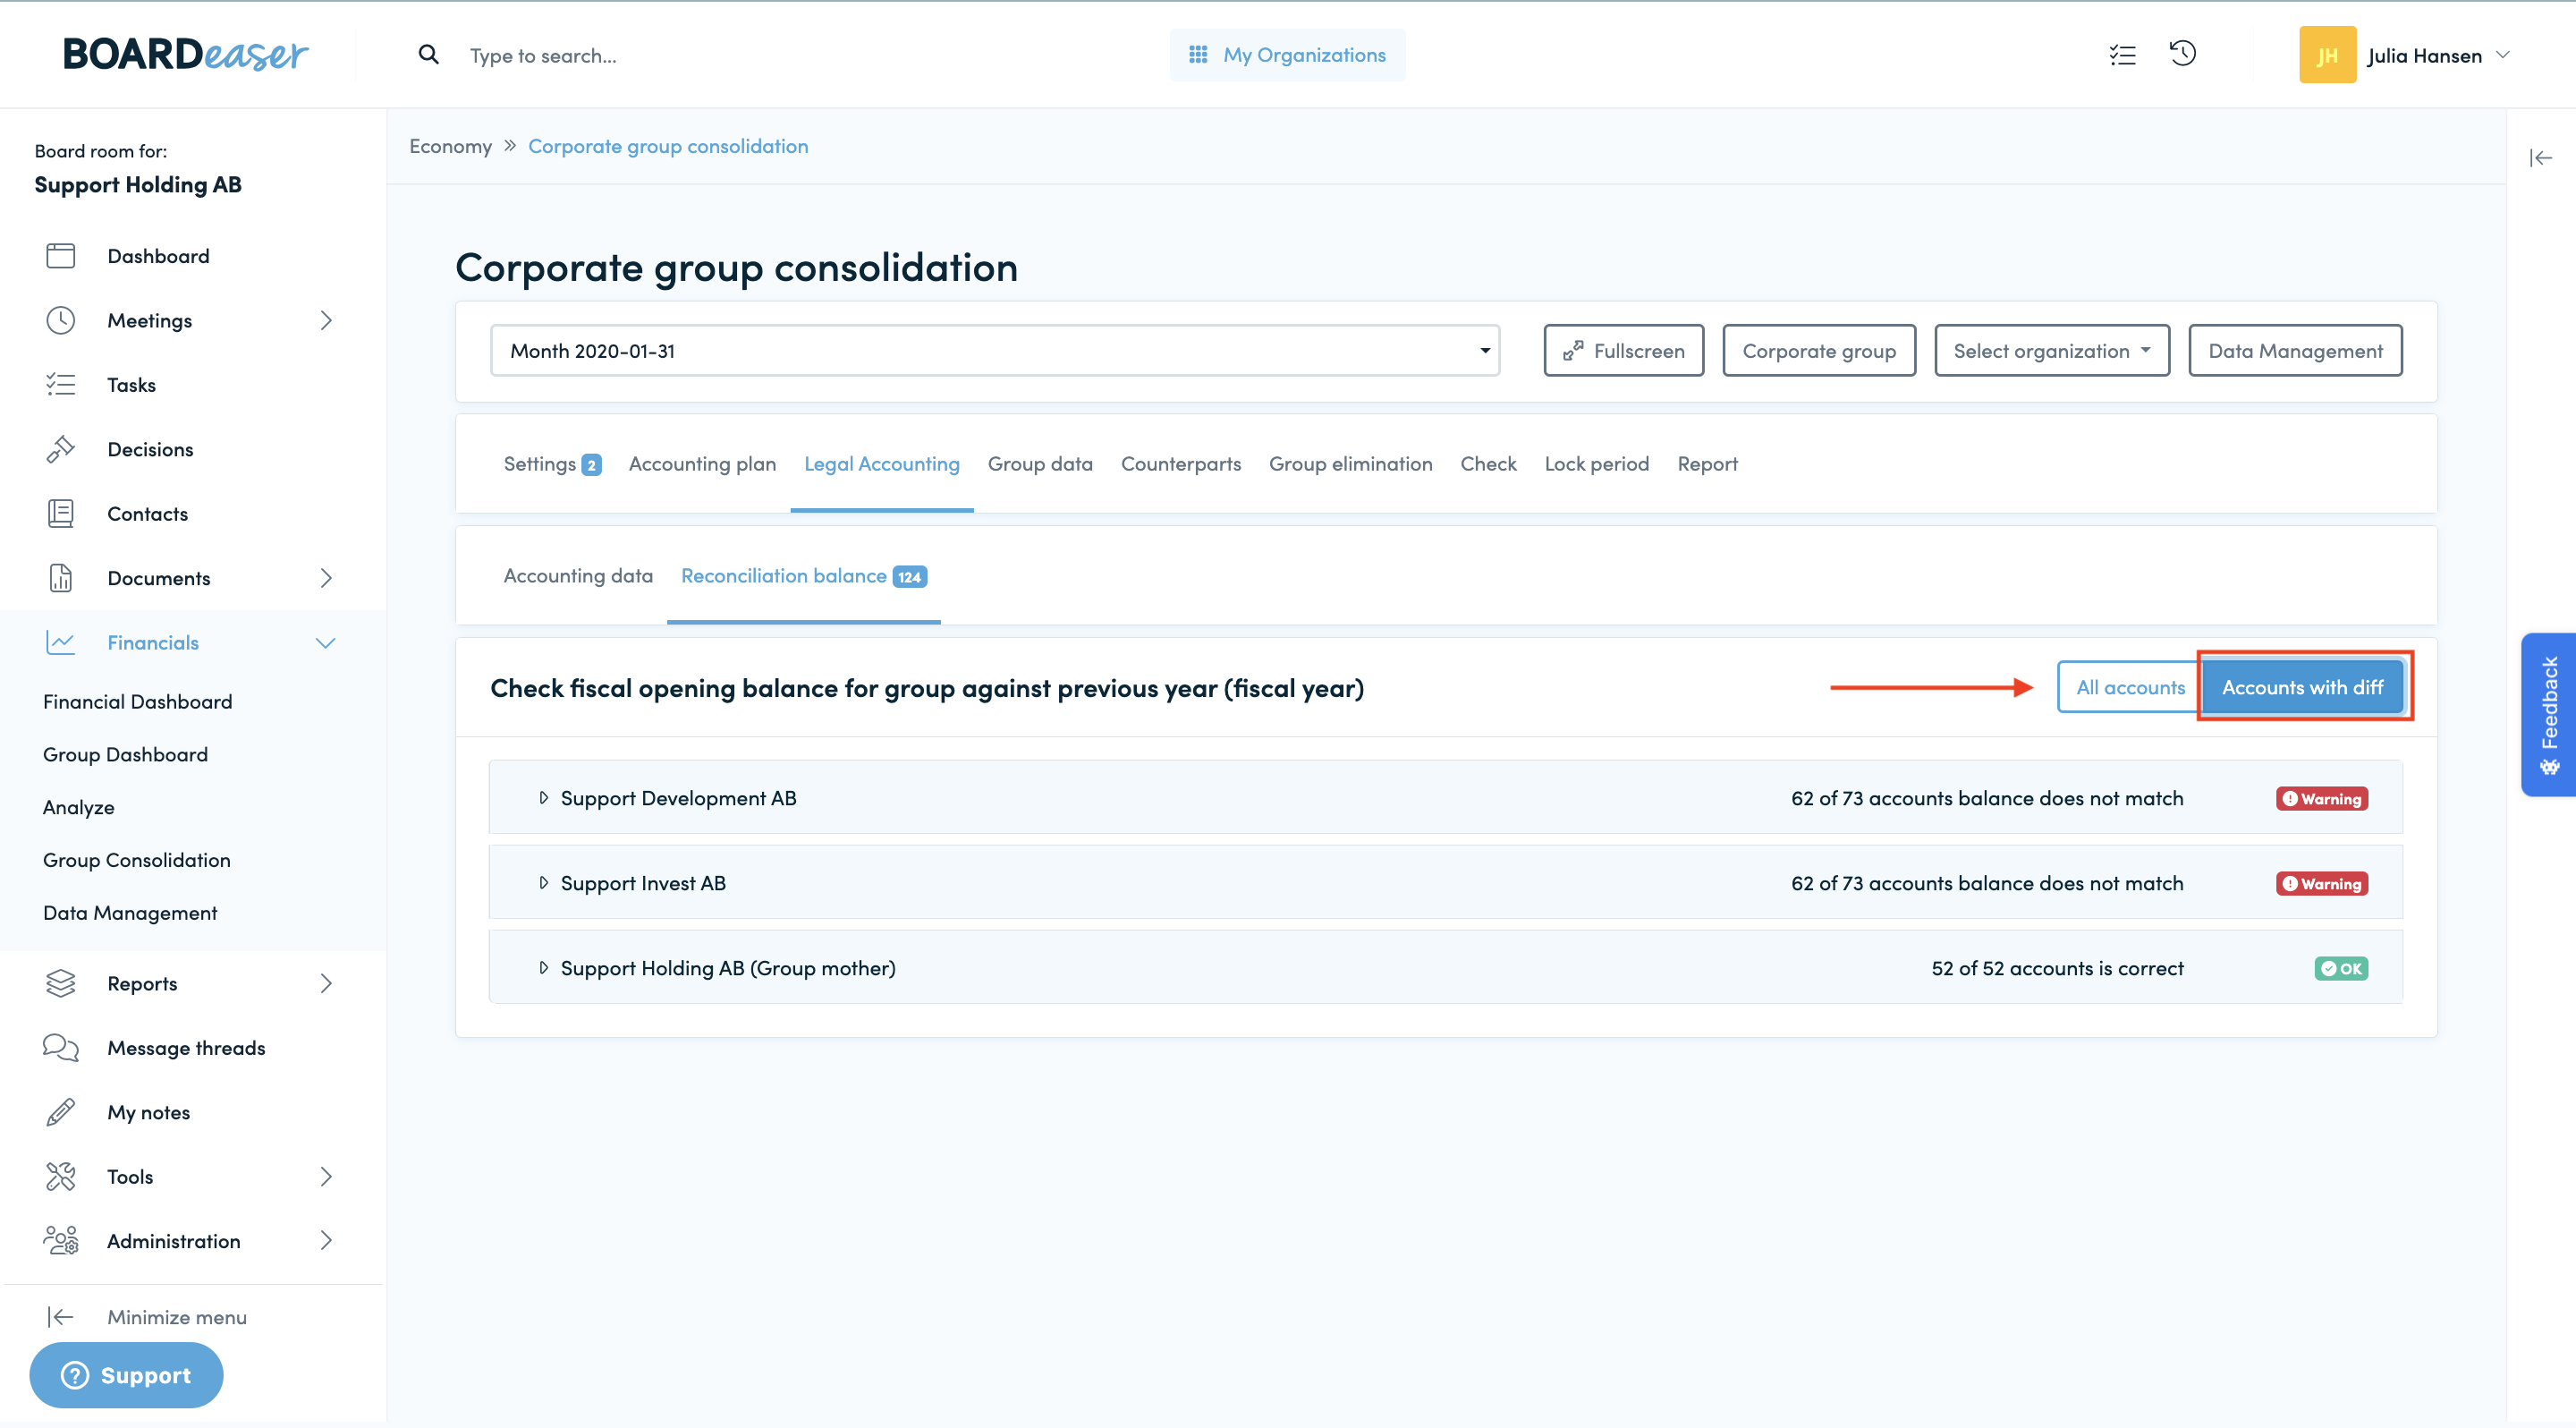Switch to All accounts filter
Image resolution: width=2576 pixels, height=1428 pixels.
pyautogui.click(x=2130, y=687)
